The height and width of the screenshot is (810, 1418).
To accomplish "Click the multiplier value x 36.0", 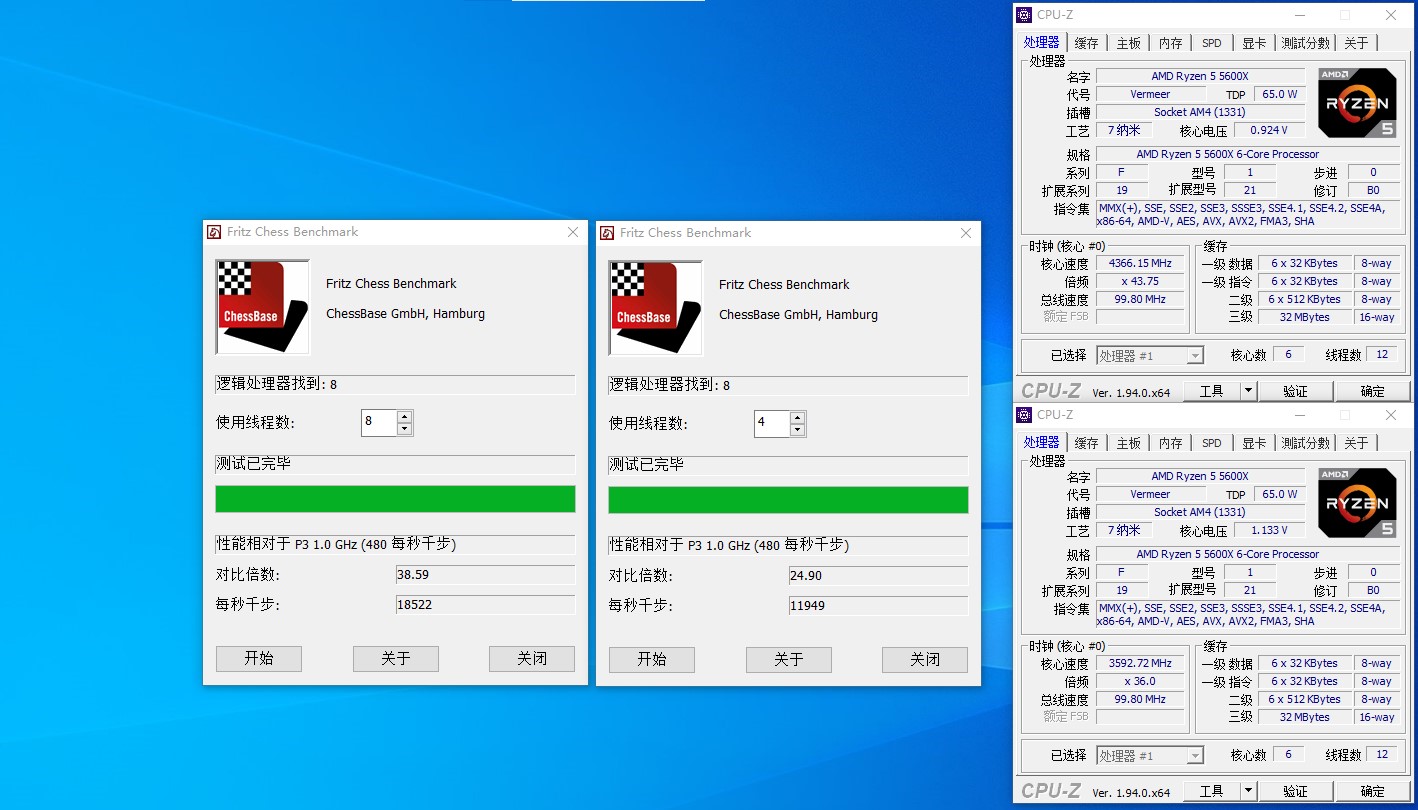I will coord(1140,681).
